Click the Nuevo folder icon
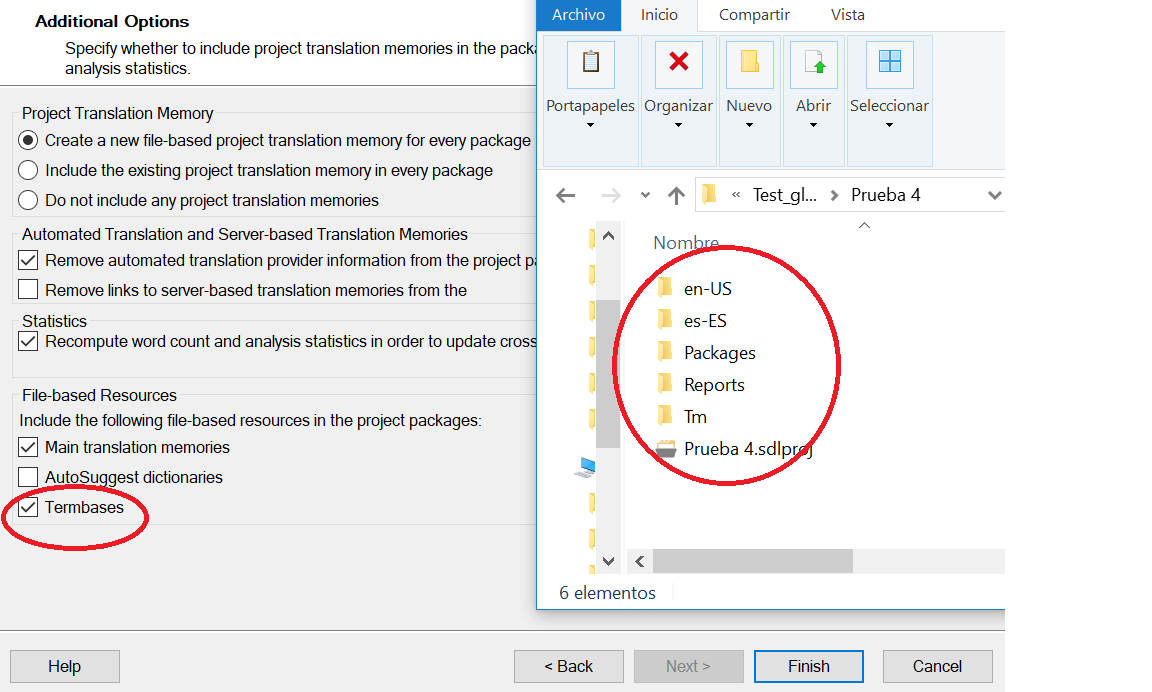Viewport: 1152px width, 692px height. [x=749, y=63]
